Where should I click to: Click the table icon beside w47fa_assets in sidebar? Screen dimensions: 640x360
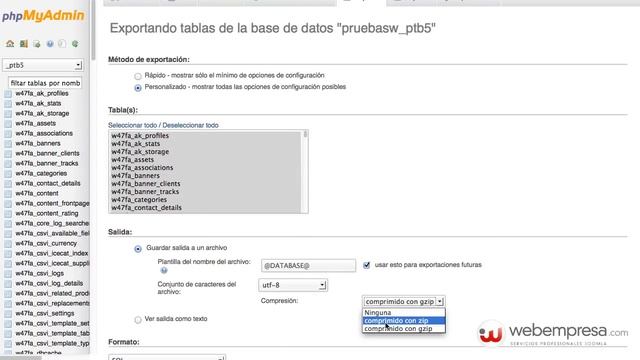click(8, 124)
